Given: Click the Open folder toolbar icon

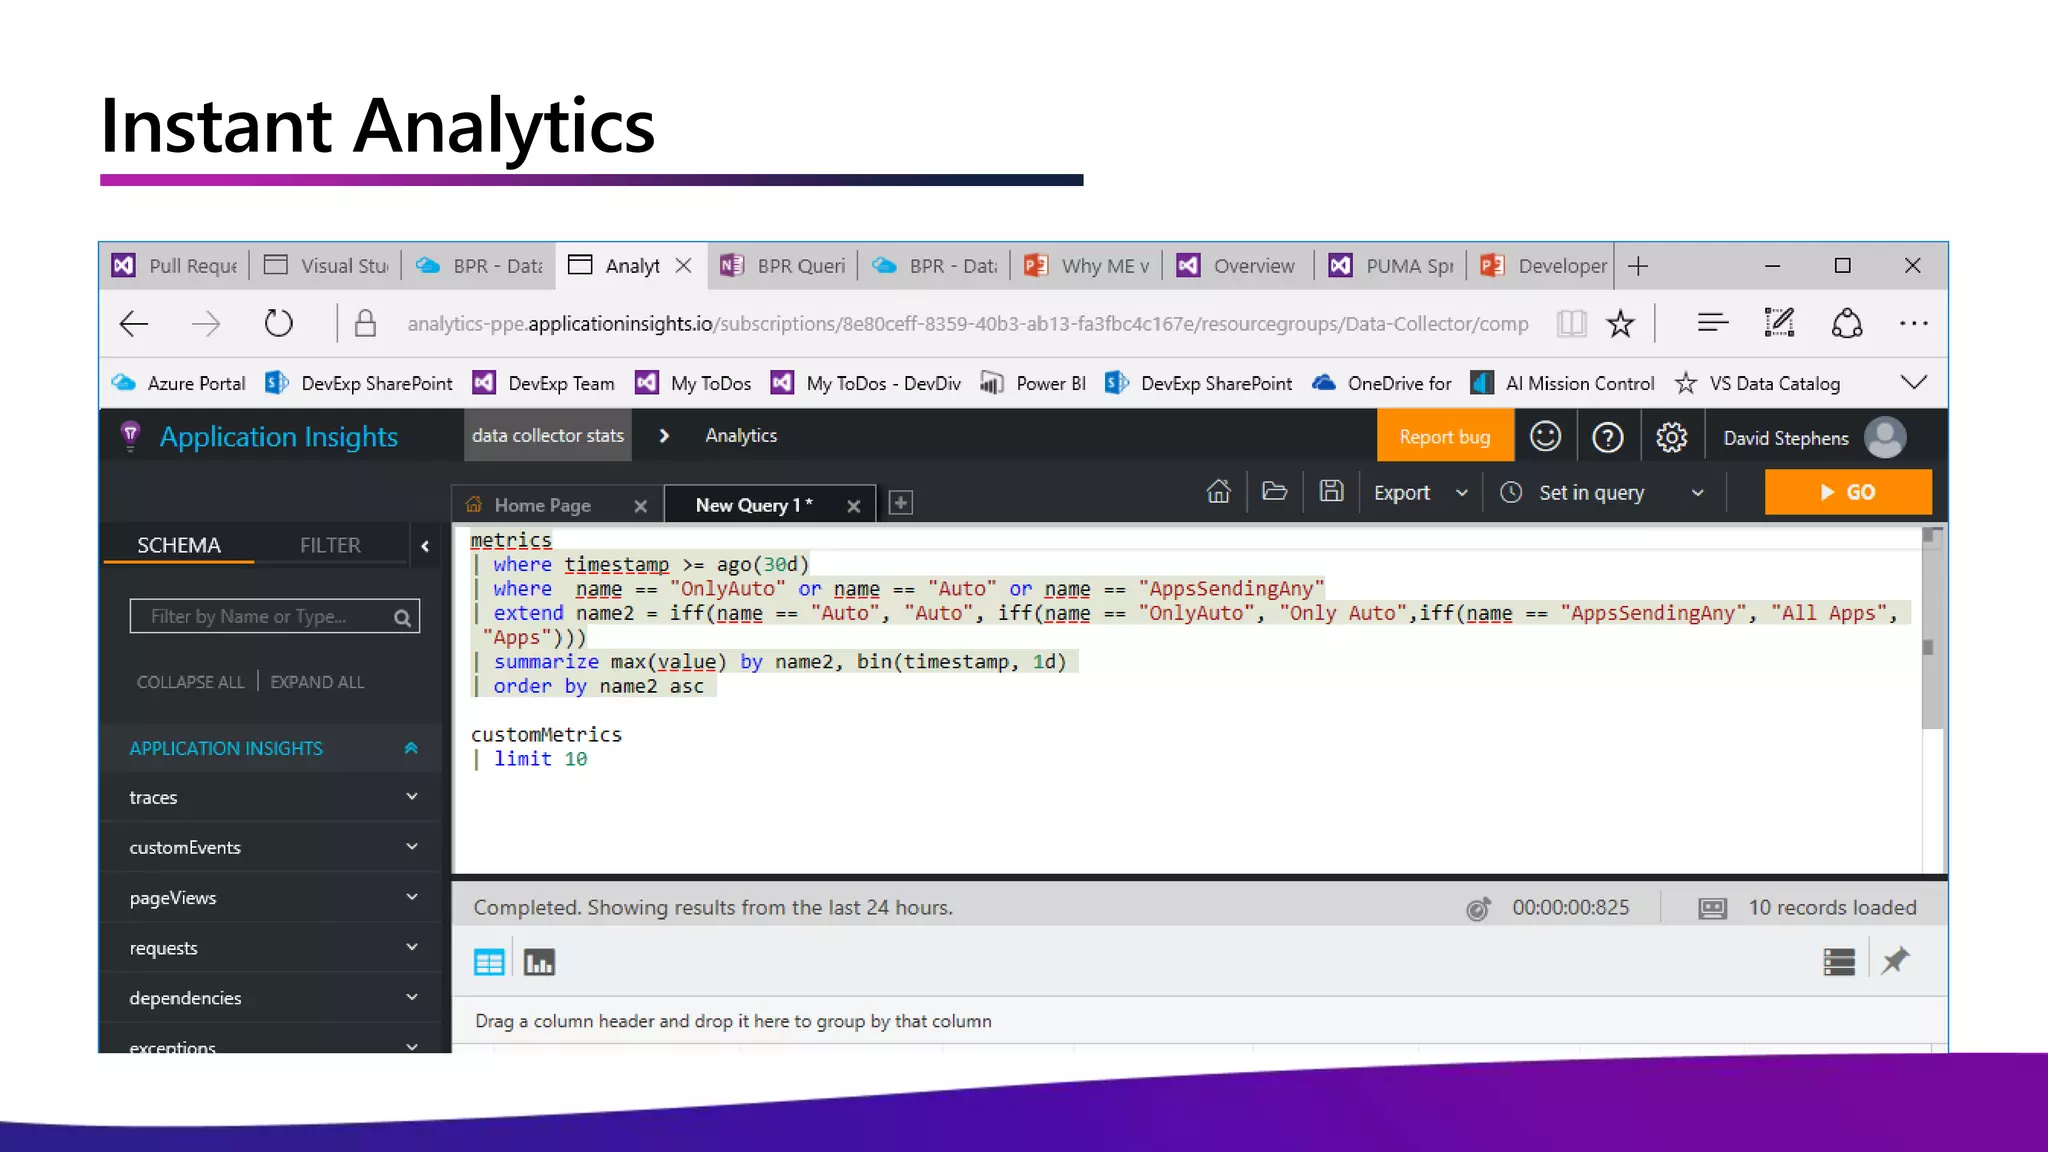Looking at the screenshot, I should click(x=1274, y=491).
